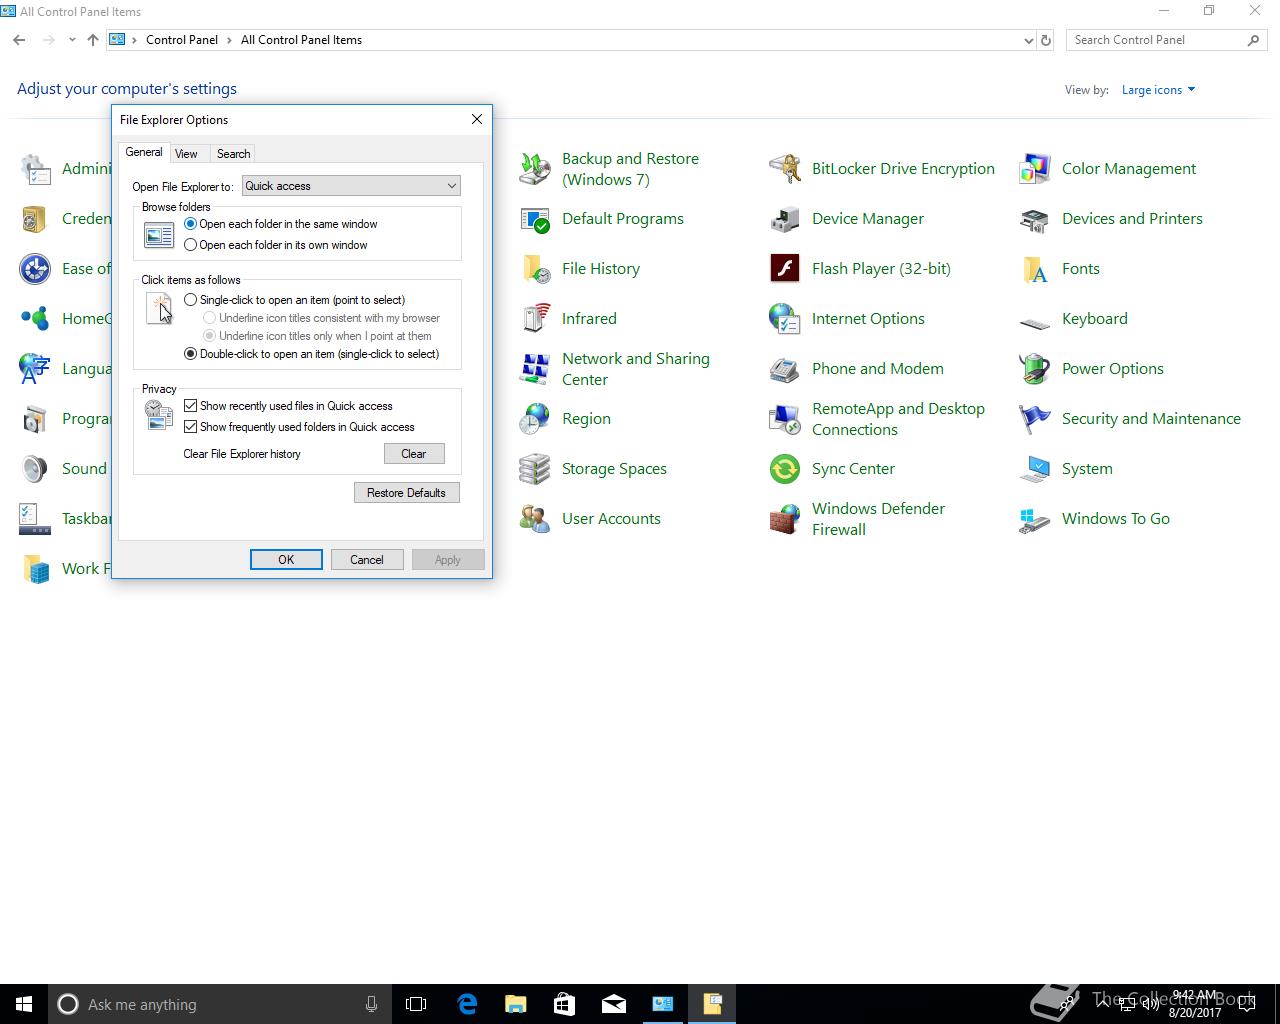
Task: Click the User Accounts icon
Action: (x=535, y=519)
